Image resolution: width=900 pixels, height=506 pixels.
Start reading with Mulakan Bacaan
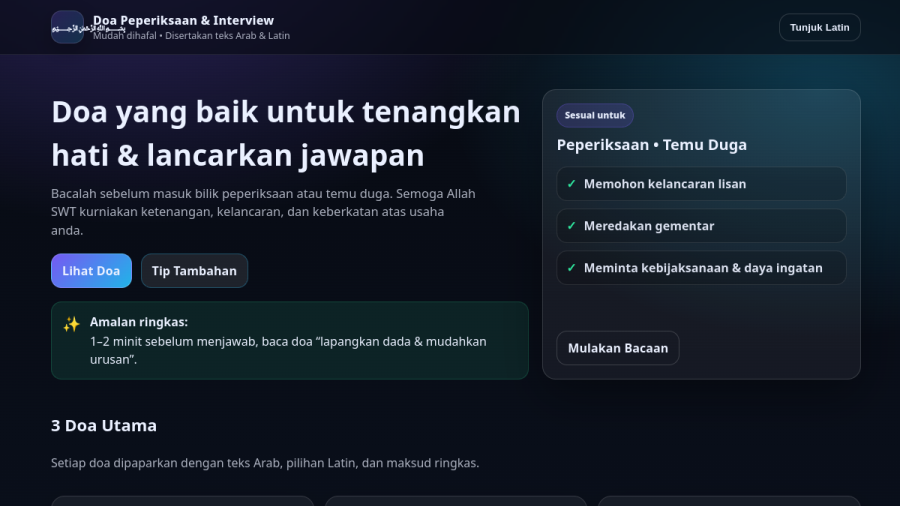(x=618, y=348)
